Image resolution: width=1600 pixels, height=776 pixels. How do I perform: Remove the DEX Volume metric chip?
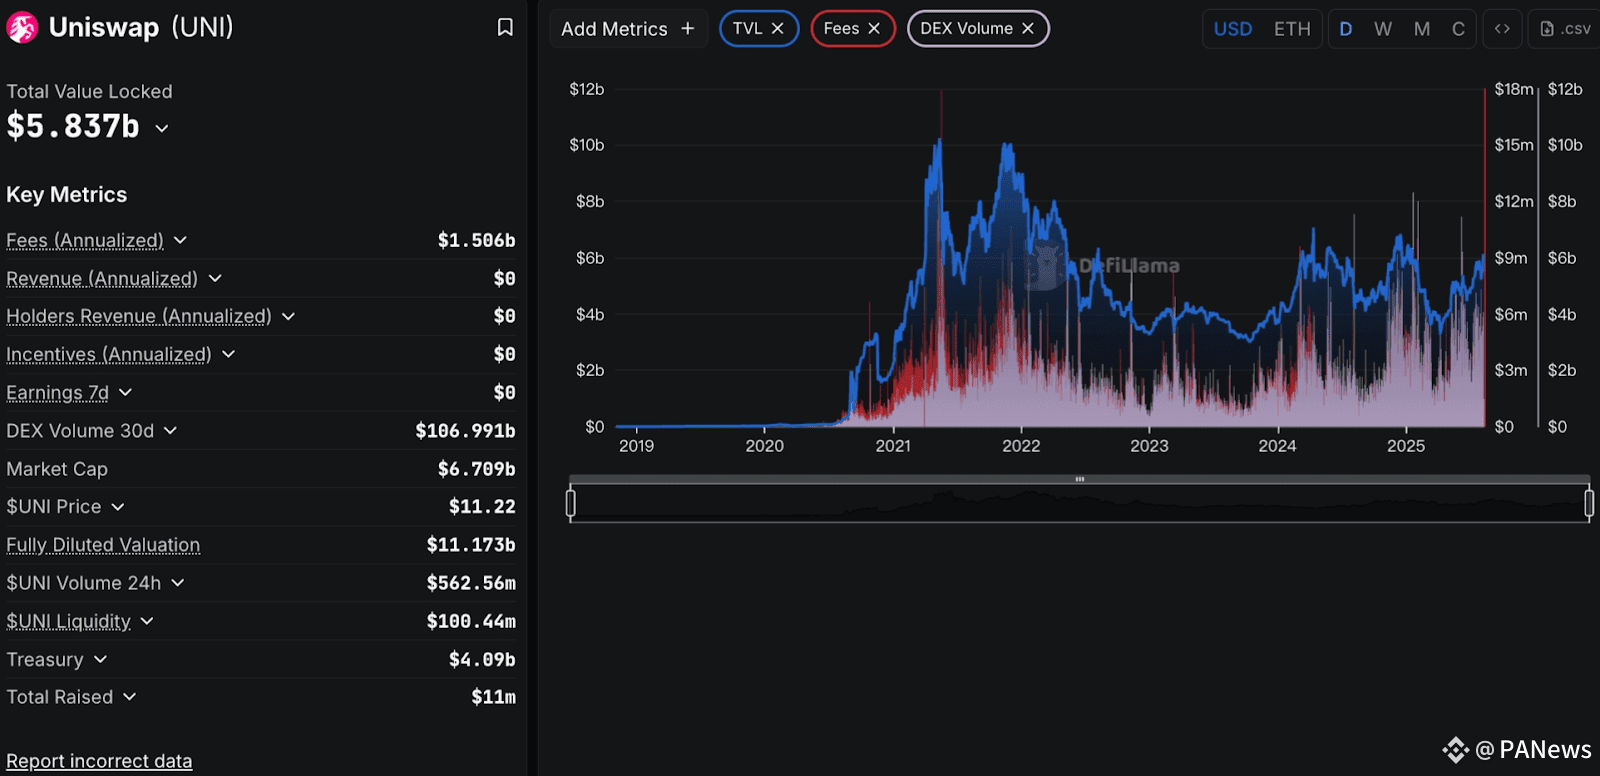pos(1027,29)
